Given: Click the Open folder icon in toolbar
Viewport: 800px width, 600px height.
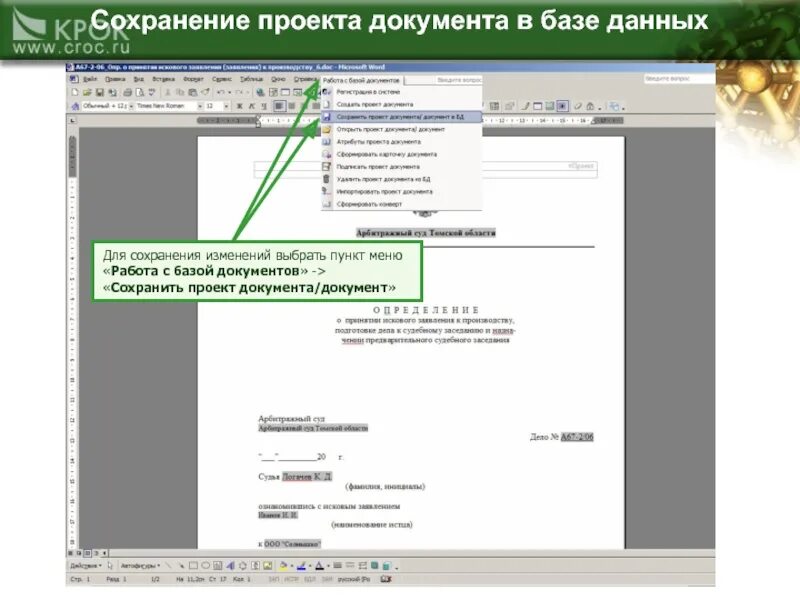Looking at the screenshot, I should click(87, 92).
